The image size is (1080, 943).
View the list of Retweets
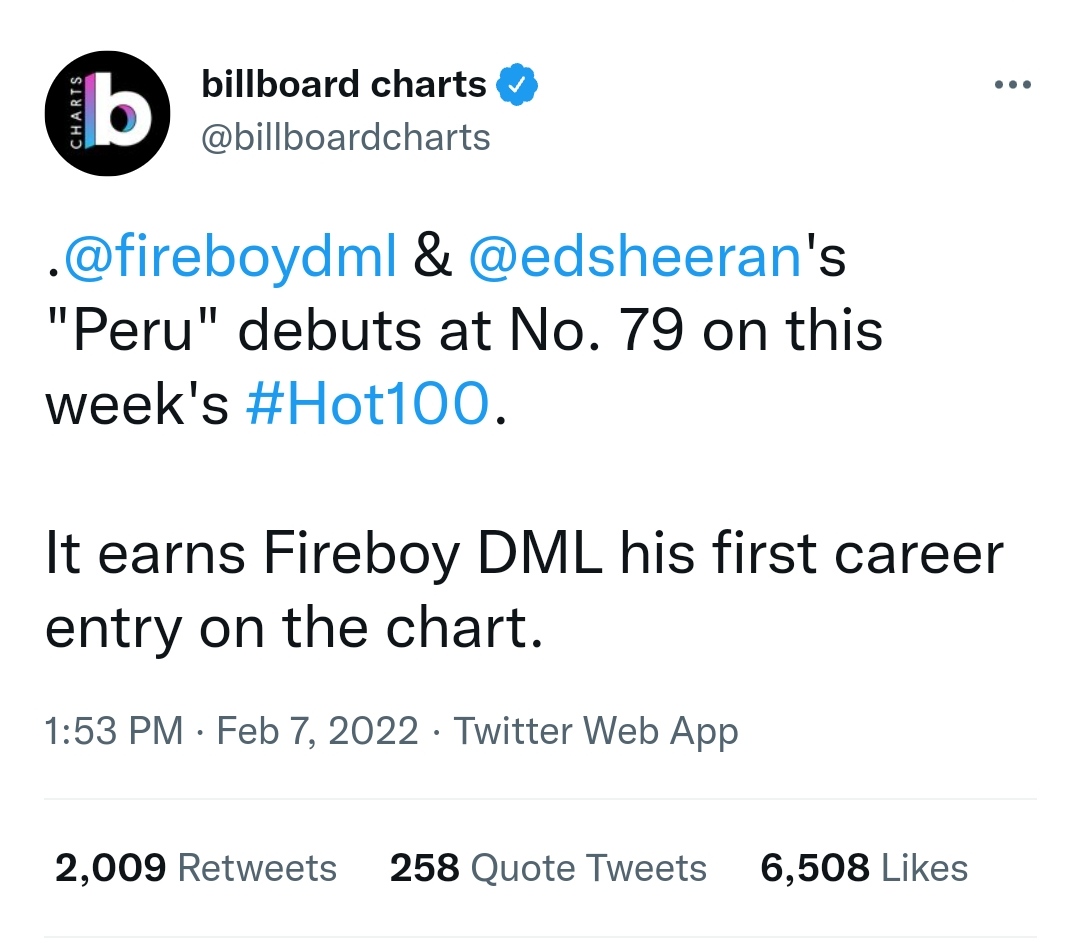tap(257, 868)
